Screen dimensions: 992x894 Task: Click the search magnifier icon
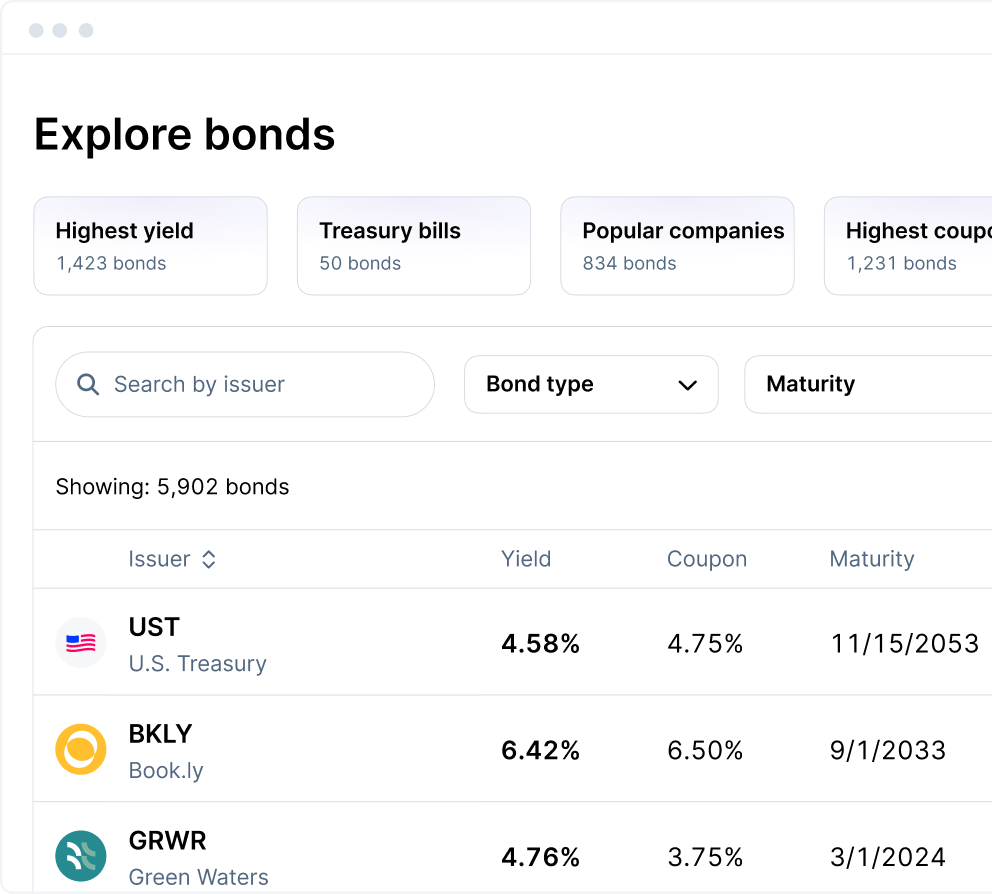tap(88, 384)
